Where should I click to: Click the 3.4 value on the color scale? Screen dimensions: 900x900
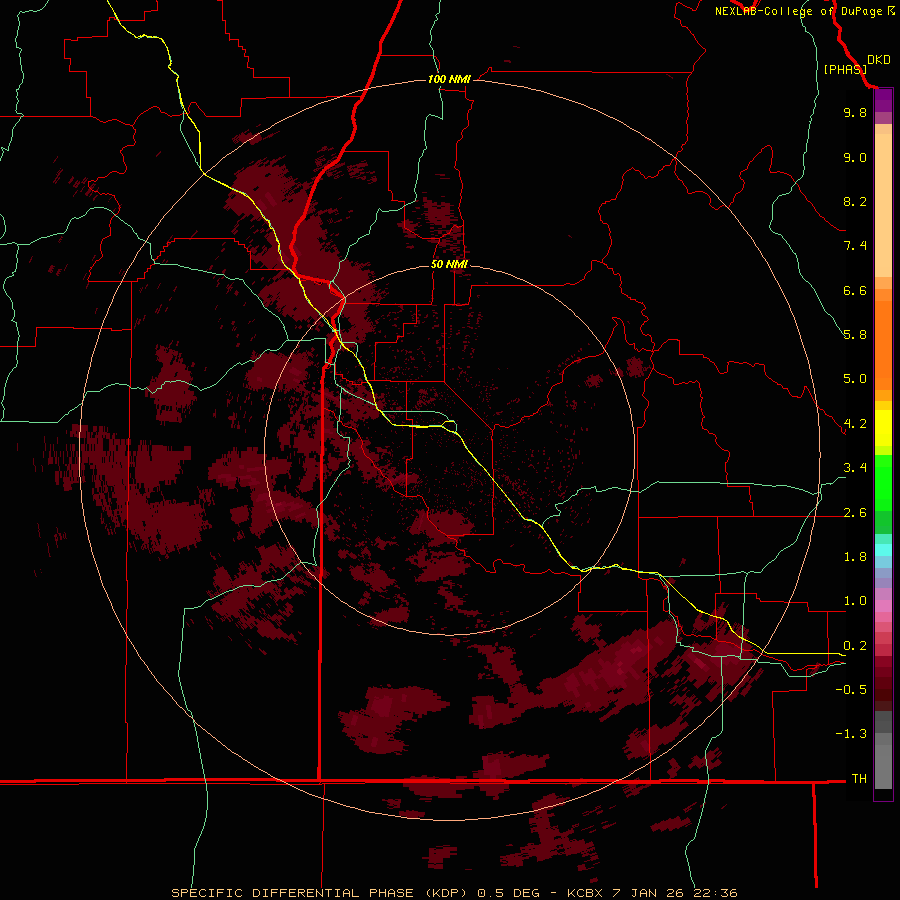[855, 468]
